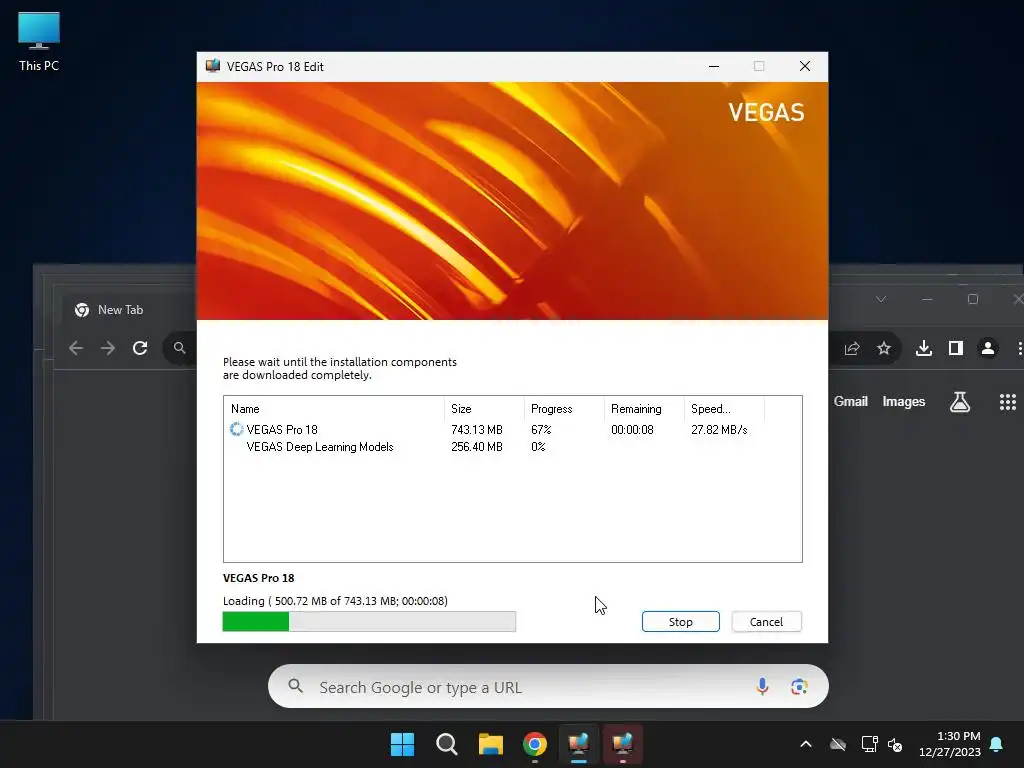
Task: Open the Images link in Chrome
Action: click(903, 402)
